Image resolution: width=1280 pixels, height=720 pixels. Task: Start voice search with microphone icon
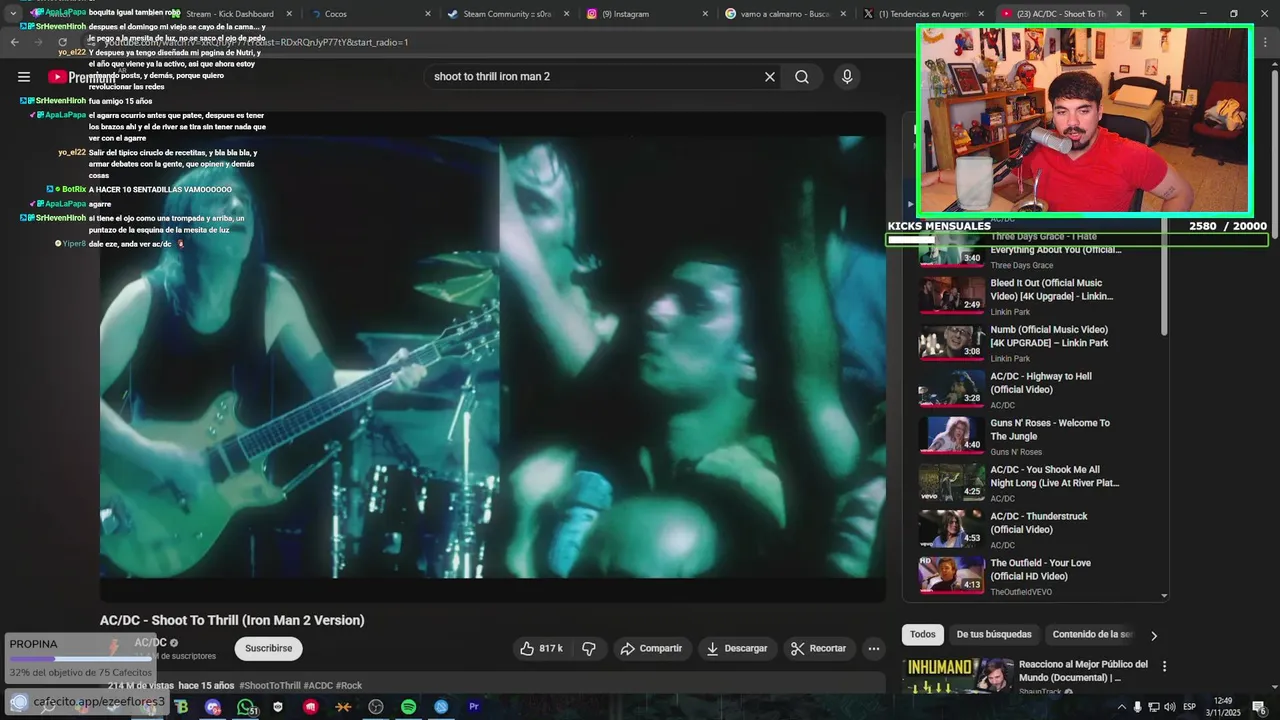pos(847,77)
